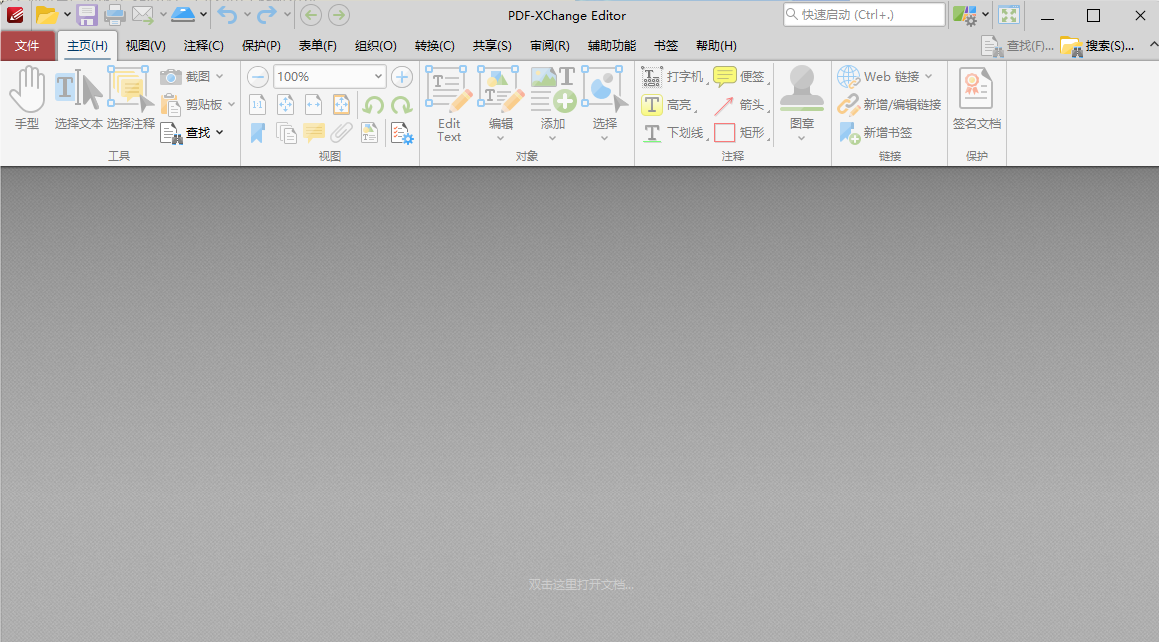
Task: Select the Underline (下划线) tool
Action: (674, 133)
